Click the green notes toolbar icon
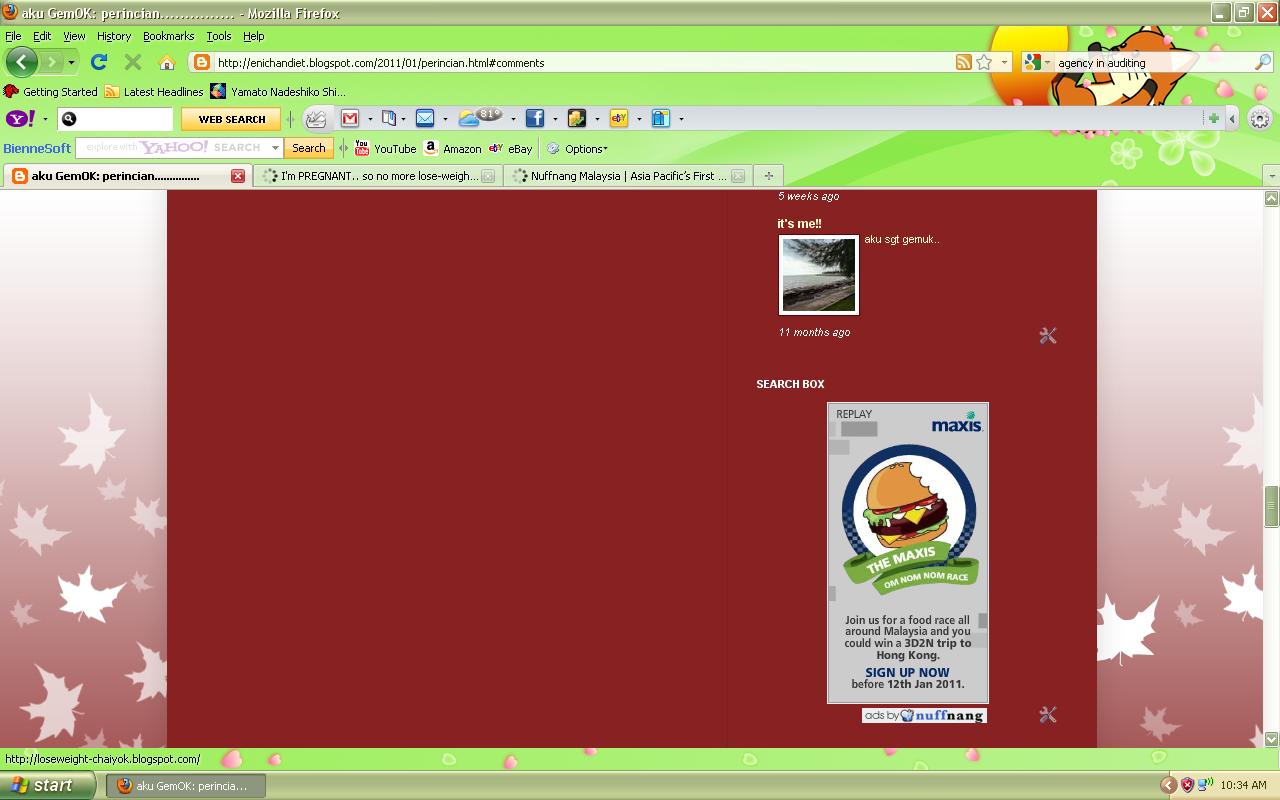The height and width of the screenshot is (800, 1280). coord(577,119)
